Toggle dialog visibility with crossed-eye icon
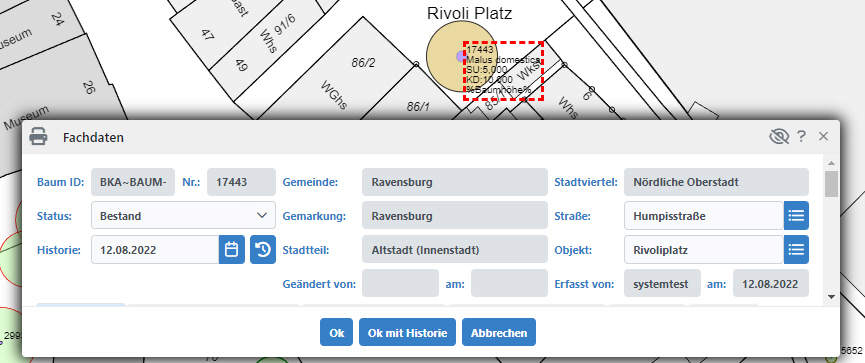 coord(779,137)
